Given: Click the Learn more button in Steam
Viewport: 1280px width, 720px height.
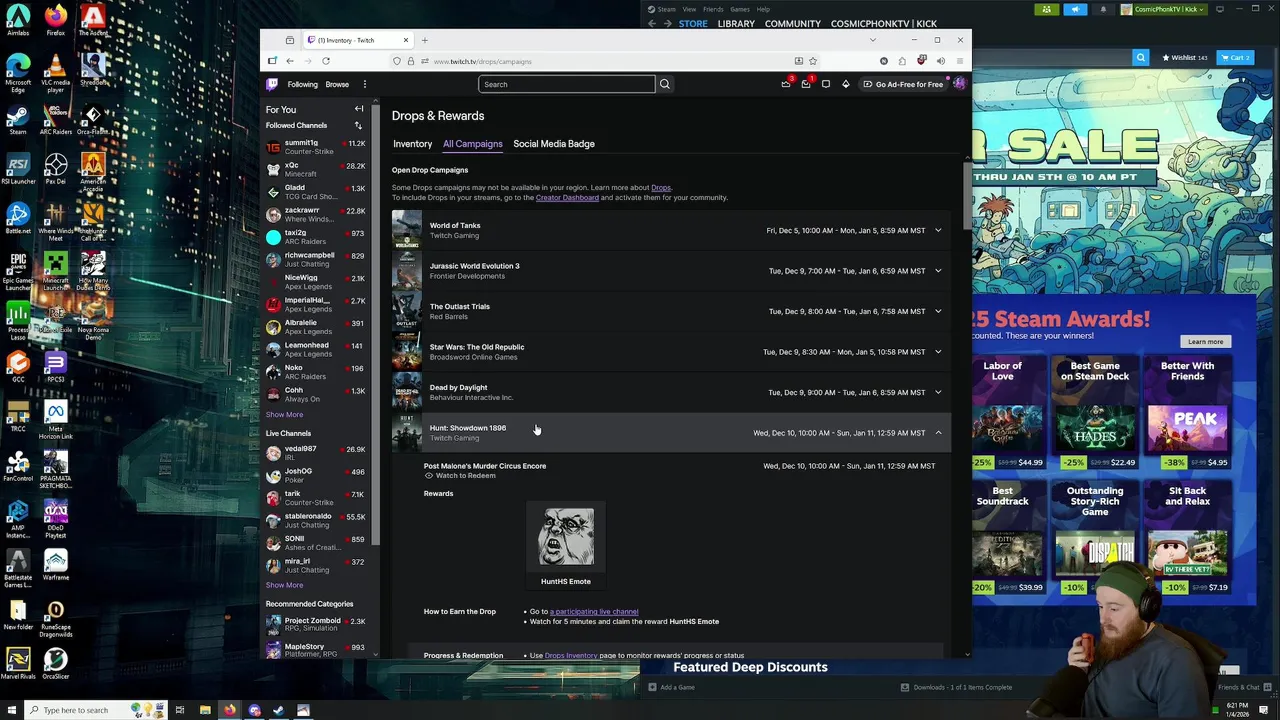Looking at the screenshot, I should 1205,342.
